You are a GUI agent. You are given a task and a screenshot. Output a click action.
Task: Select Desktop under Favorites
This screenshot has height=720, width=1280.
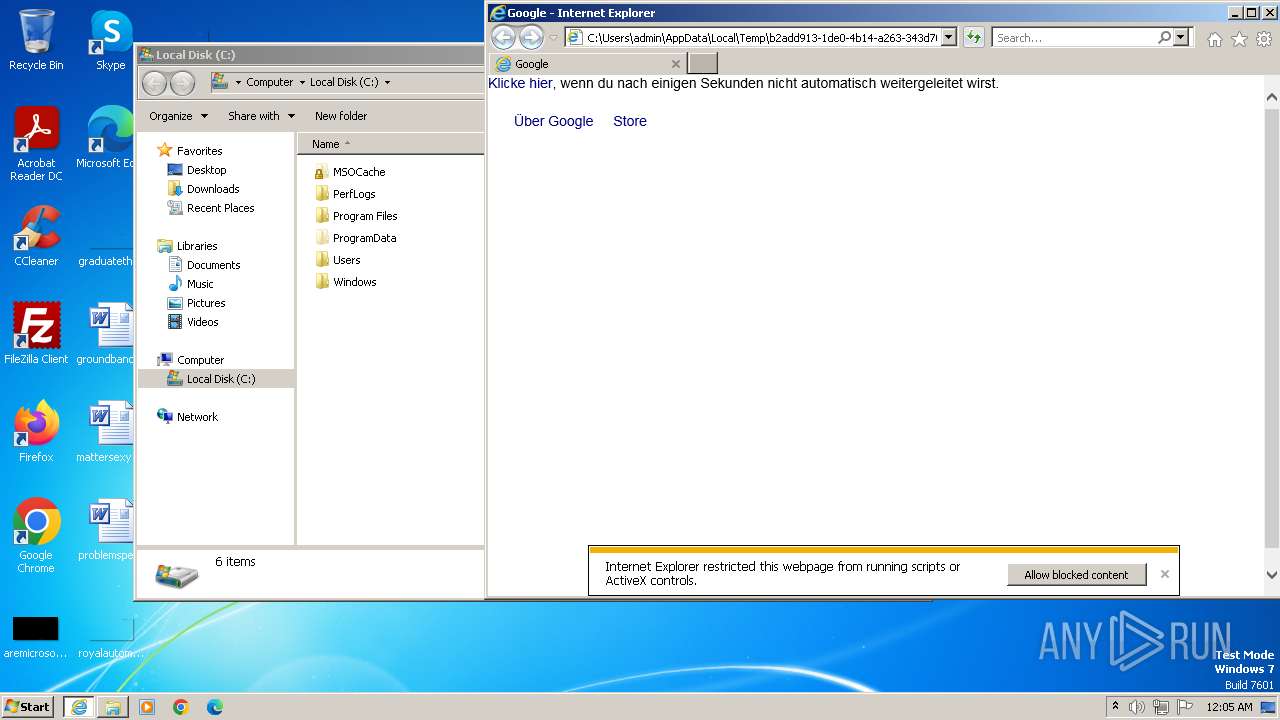click(x=206, y=170)
